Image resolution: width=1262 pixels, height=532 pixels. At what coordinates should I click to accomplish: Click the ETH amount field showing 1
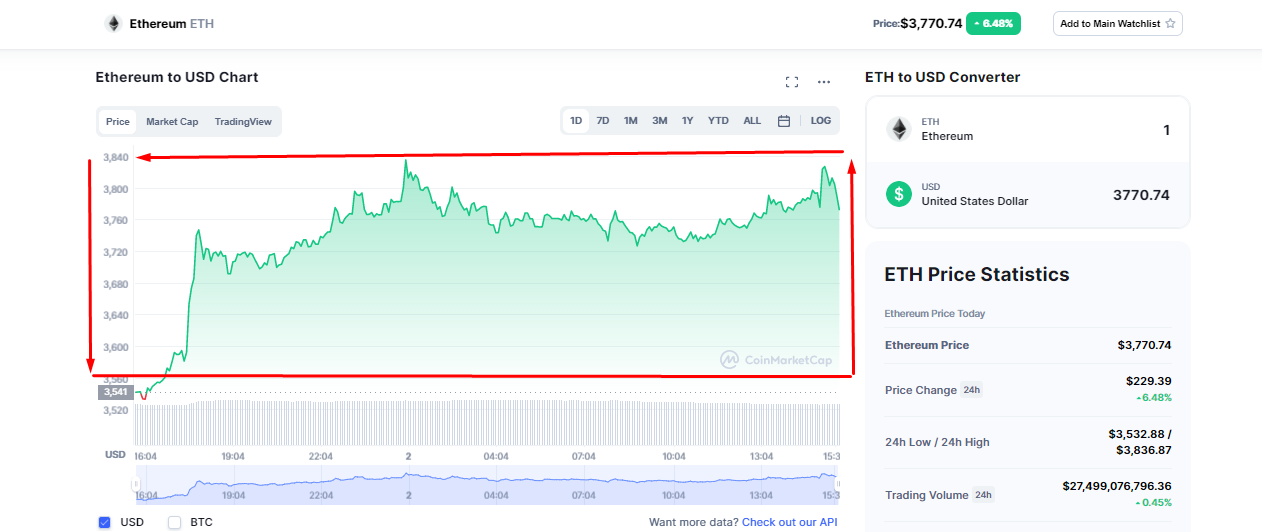pos(1166,130)
